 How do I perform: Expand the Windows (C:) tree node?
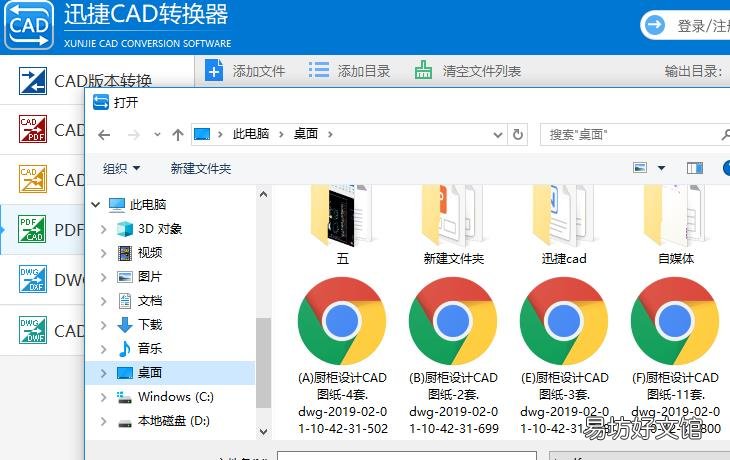pyautogui.click(x=103, y=397)
